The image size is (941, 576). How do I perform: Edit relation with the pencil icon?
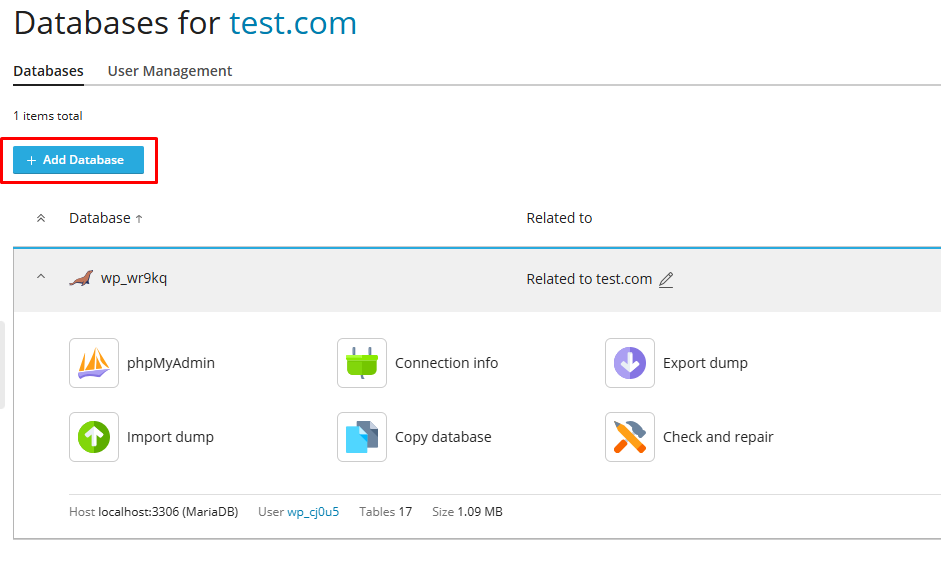point(666,280)
